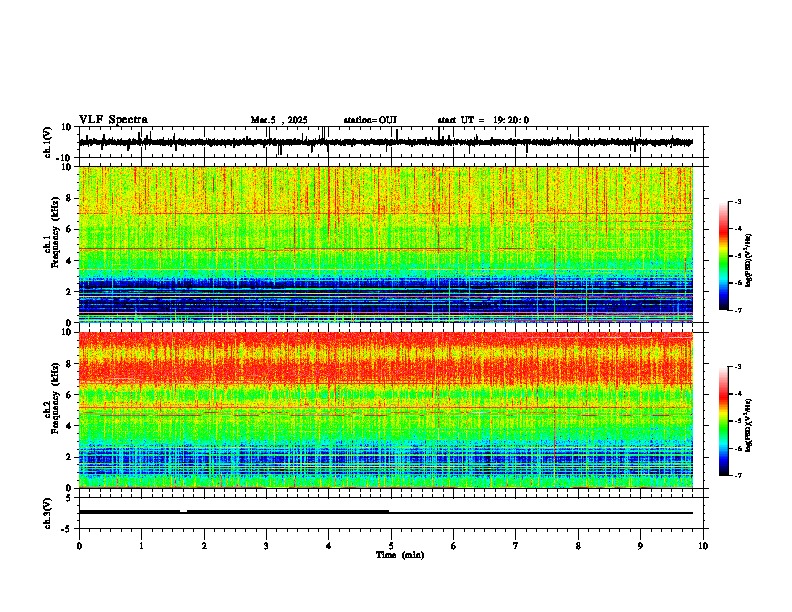Select the date text "Mar.5 , 2025"
The image size is (792, 612).
point(279,120)
